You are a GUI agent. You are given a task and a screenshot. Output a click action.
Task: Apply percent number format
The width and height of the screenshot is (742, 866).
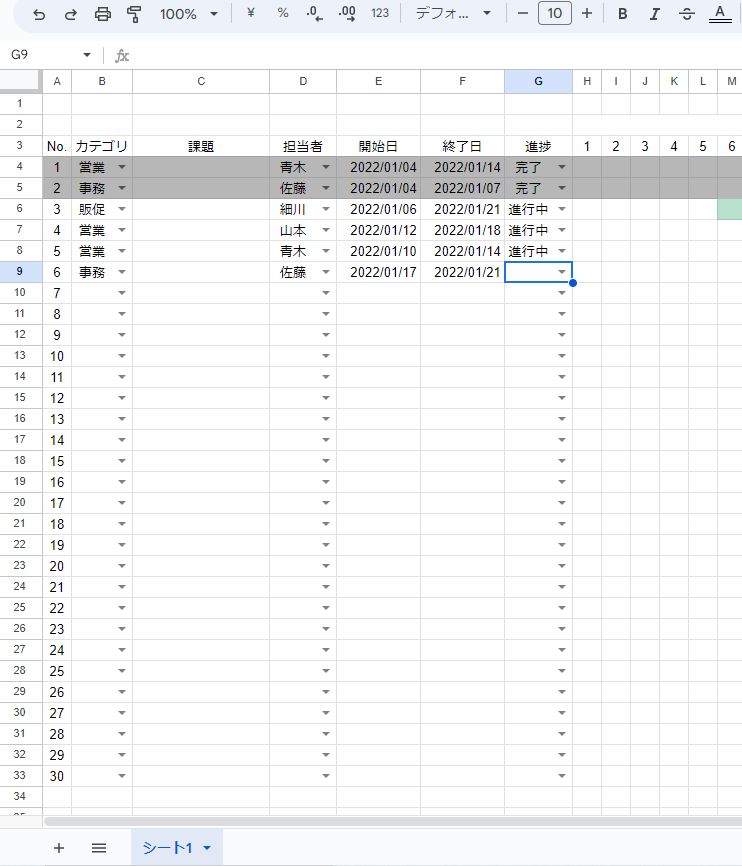click(x=283, y=14)
